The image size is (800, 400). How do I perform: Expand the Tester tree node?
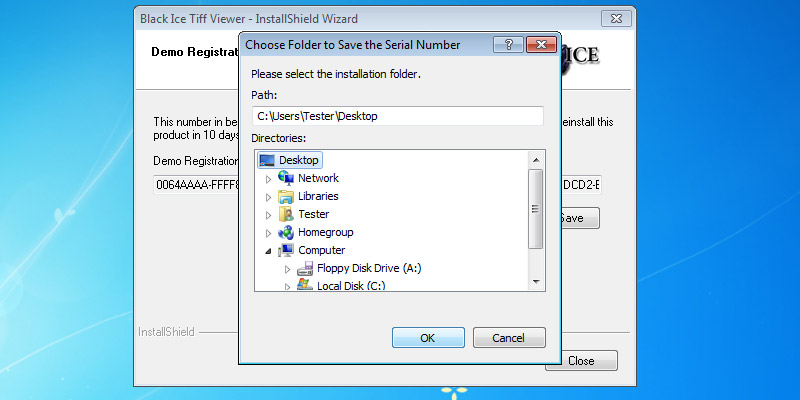[268, 215]
